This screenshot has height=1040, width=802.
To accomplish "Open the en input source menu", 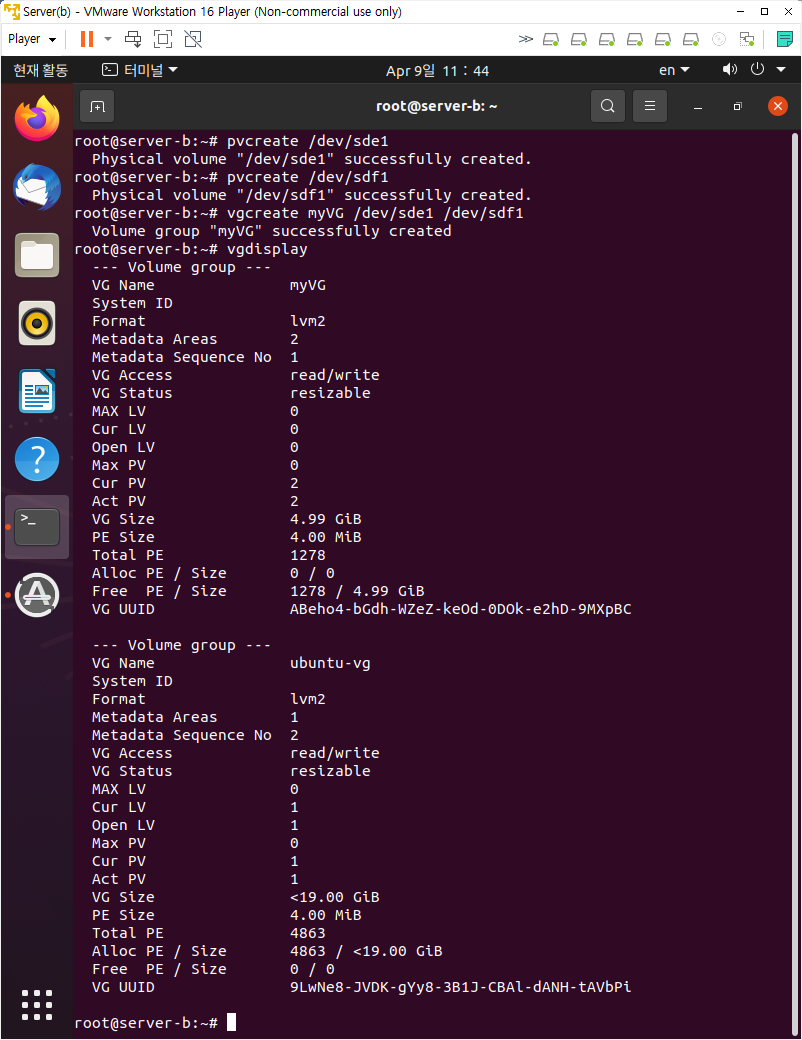I will point(674,70).
